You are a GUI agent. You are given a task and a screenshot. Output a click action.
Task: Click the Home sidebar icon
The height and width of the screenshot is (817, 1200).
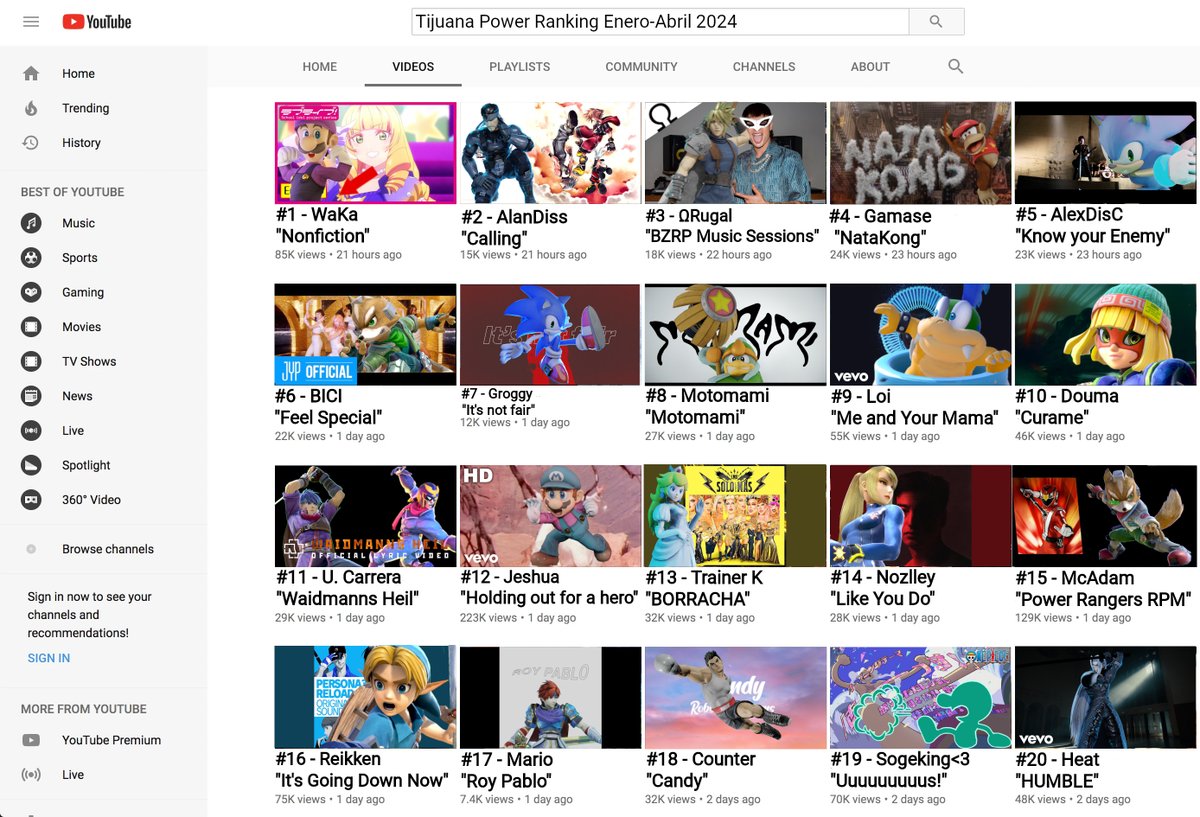pos(31,73)
